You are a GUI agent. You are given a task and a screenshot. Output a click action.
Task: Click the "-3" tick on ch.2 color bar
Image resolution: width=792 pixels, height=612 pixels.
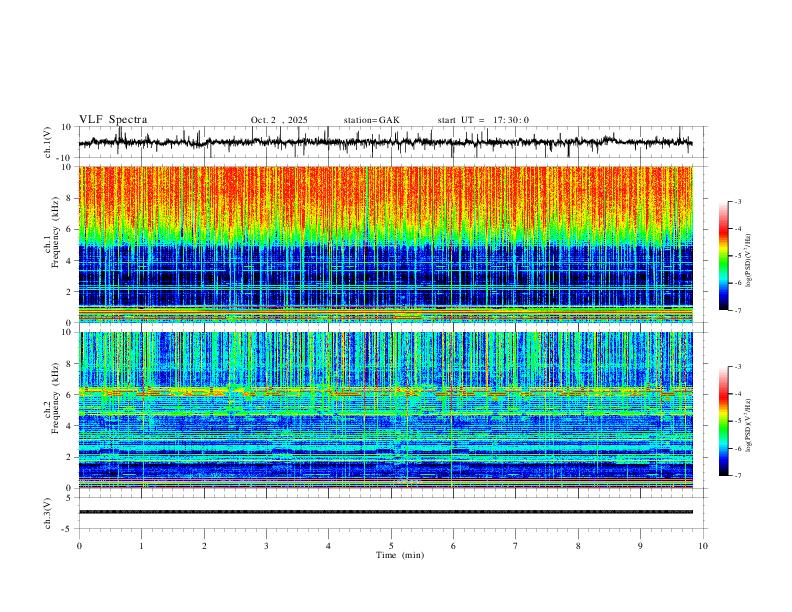738,367
